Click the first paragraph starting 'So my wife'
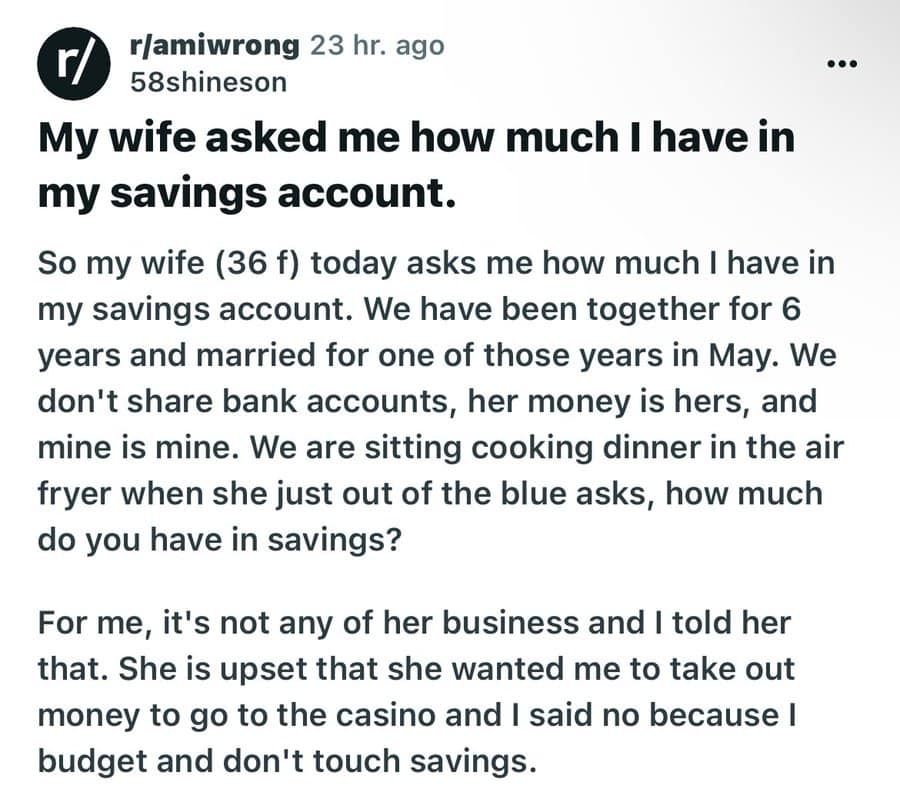This screenshot has height=802, width=900. (441, 401)
